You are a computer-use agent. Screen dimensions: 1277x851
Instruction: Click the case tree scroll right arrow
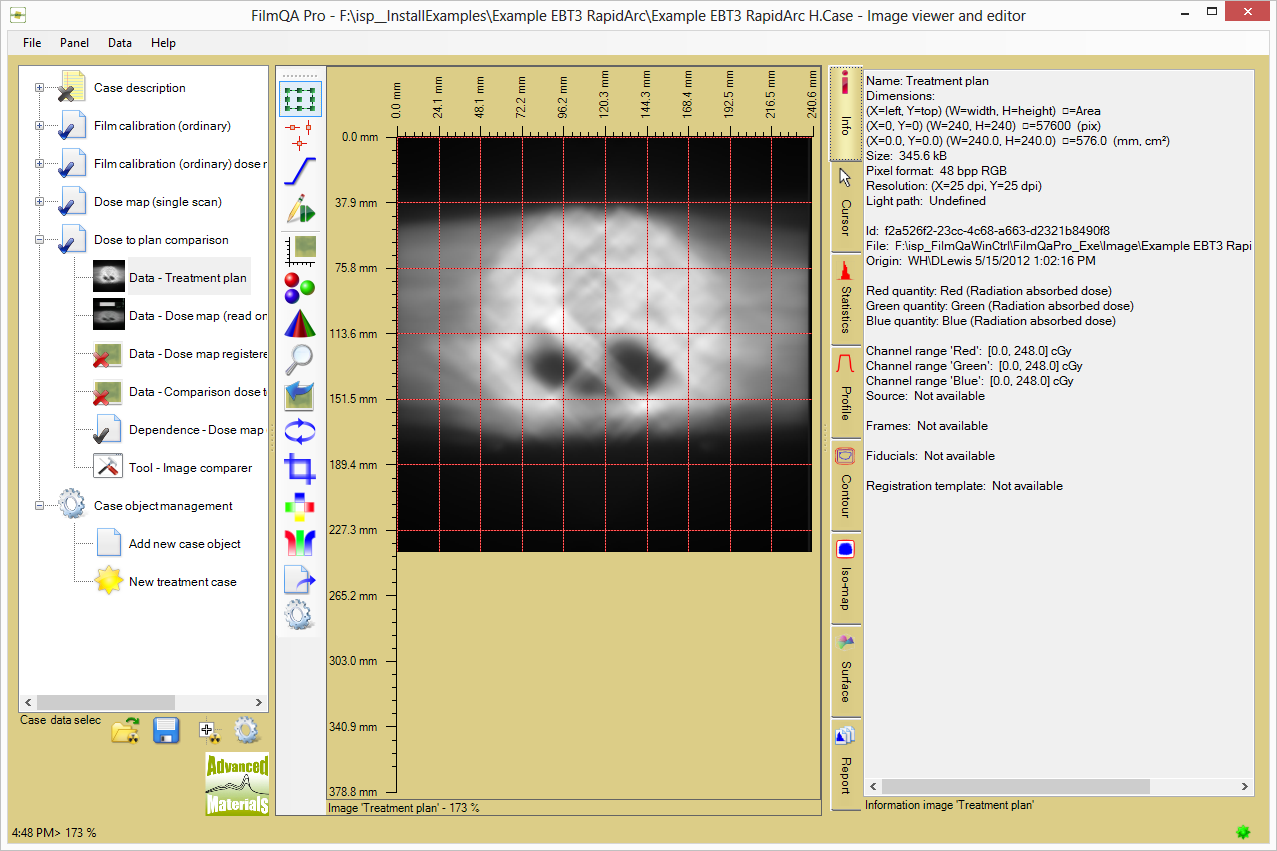[260, 703]
